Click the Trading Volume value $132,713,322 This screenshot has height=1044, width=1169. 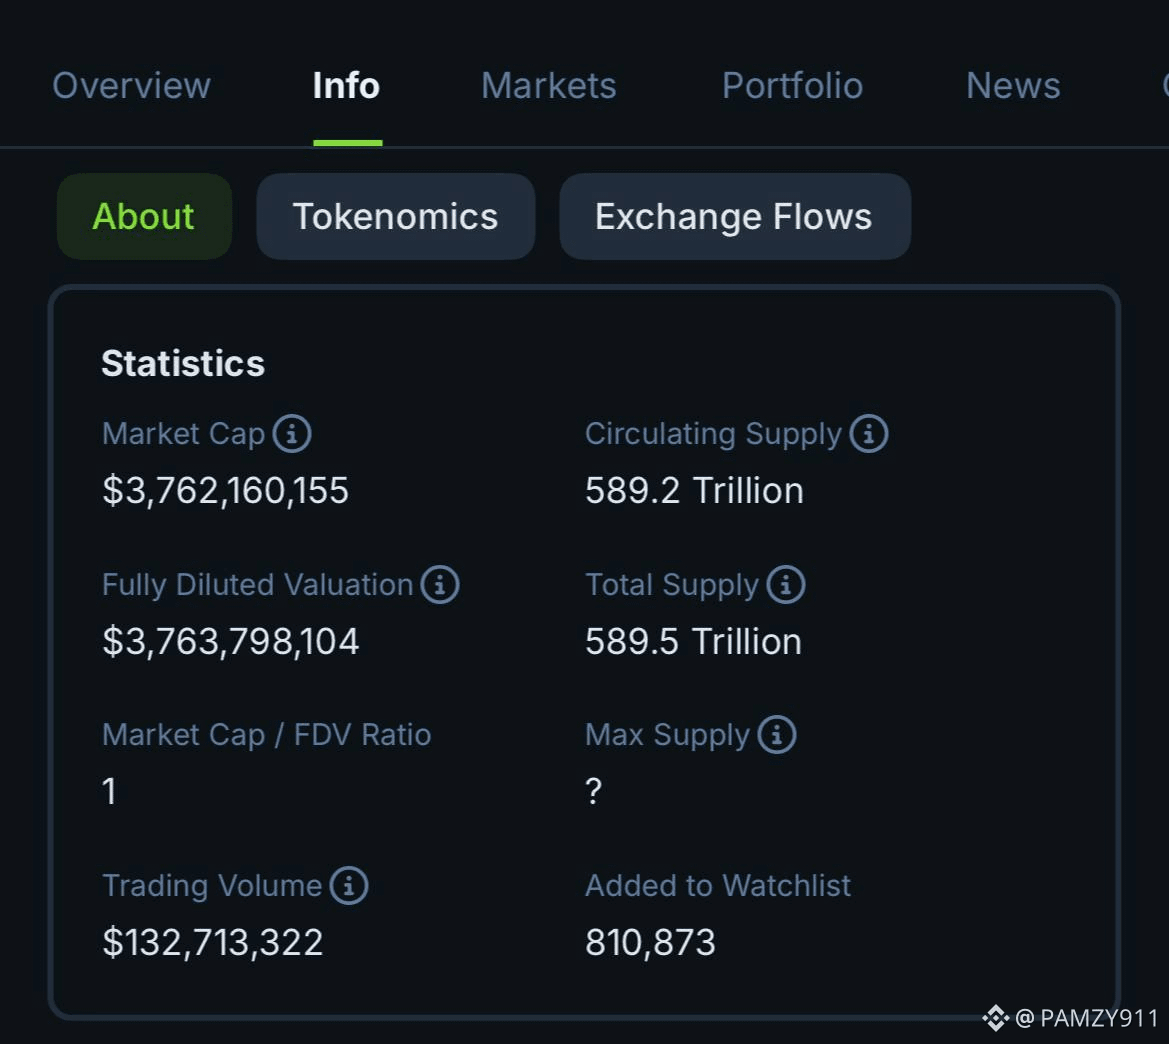(x=212, y=943)
